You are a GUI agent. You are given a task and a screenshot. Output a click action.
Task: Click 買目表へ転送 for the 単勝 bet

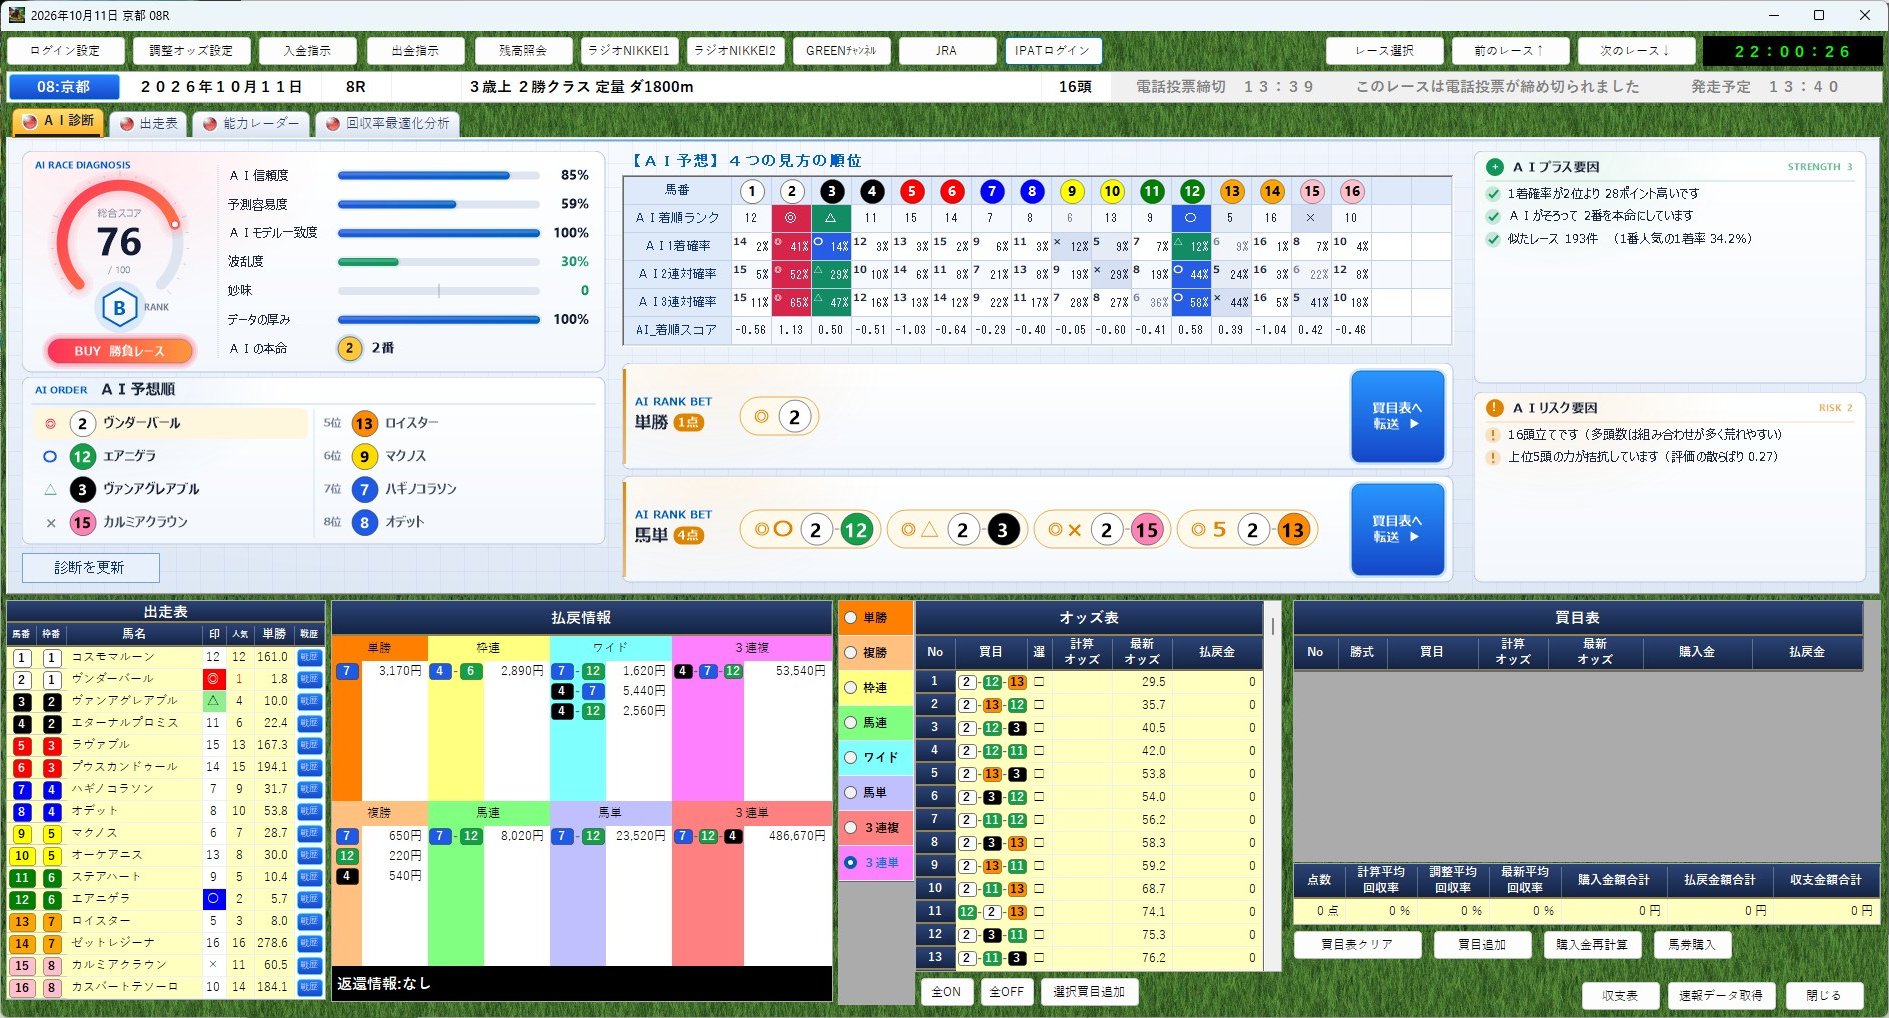[1397, 416]
